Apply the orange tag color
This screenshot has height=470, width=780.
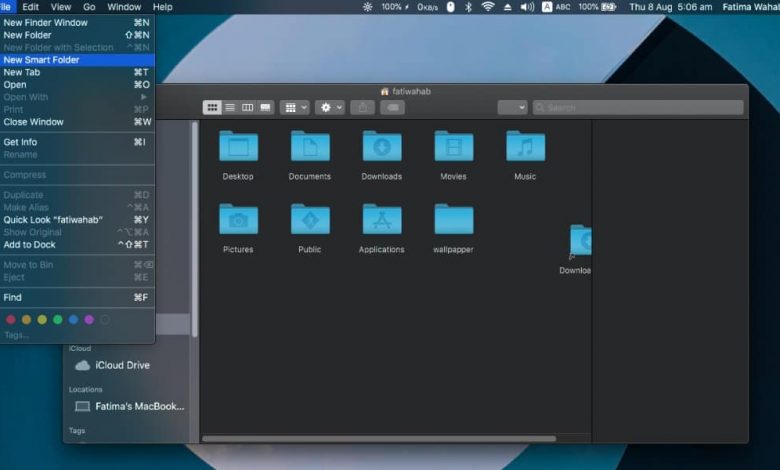26,320
